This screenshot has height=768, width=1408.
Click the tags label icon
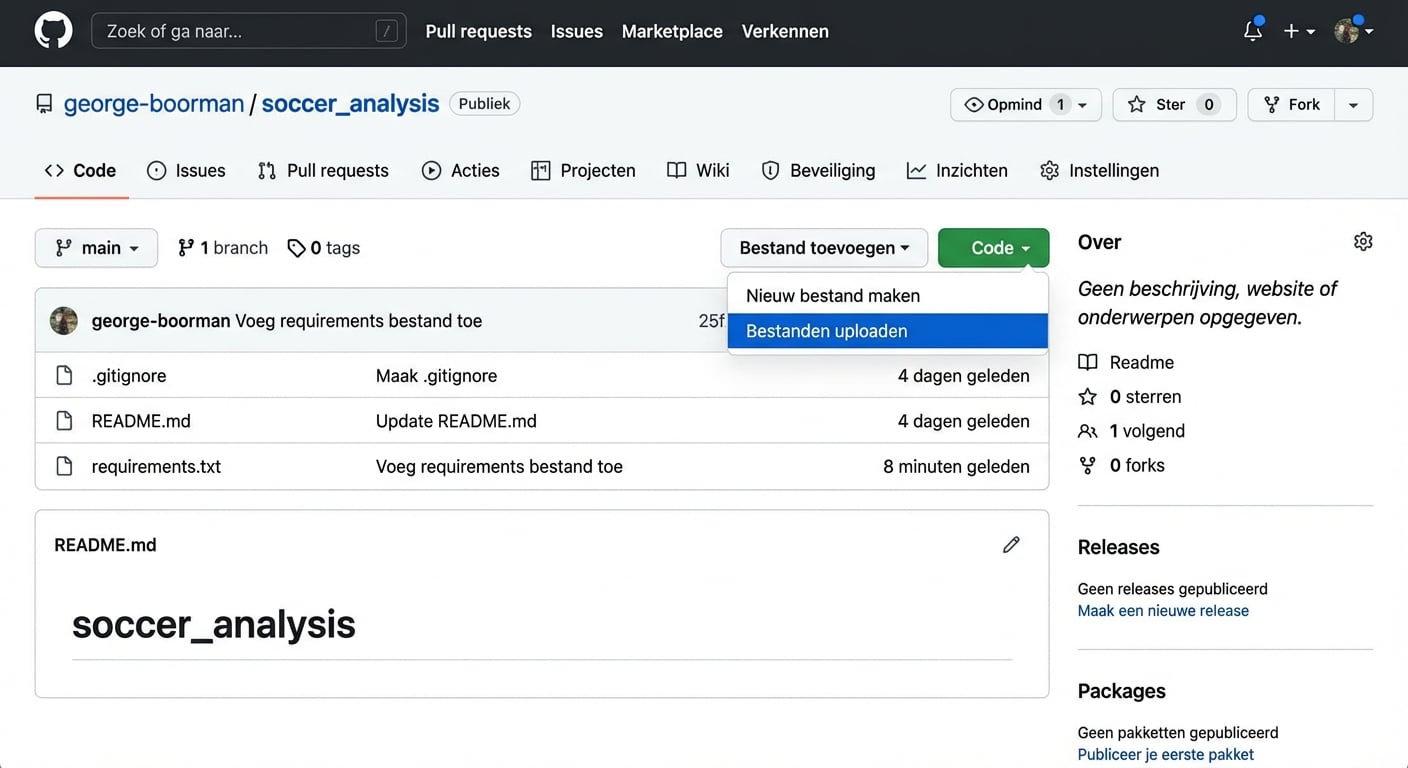pos(296,248)
